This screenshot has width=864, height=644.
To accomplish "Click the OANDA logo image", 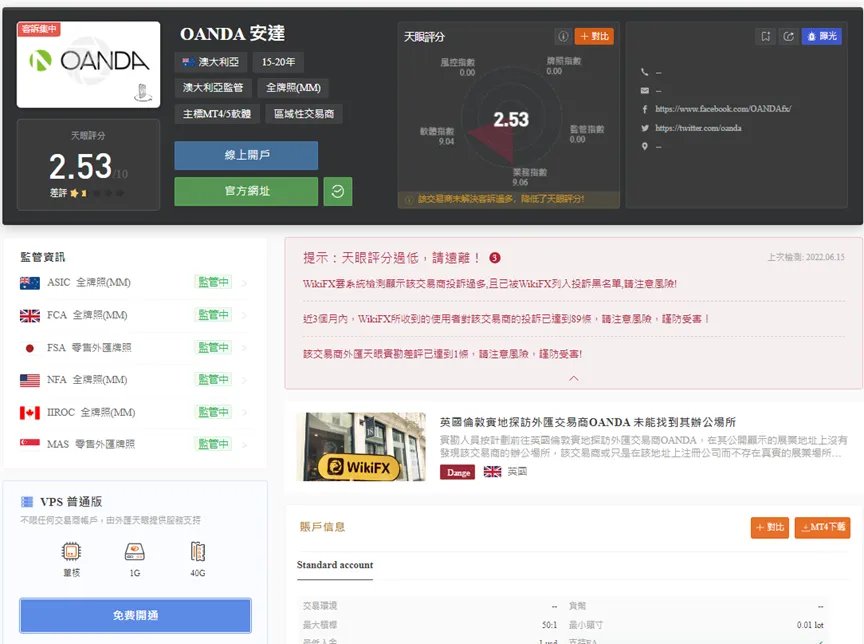I will (88, 64).
